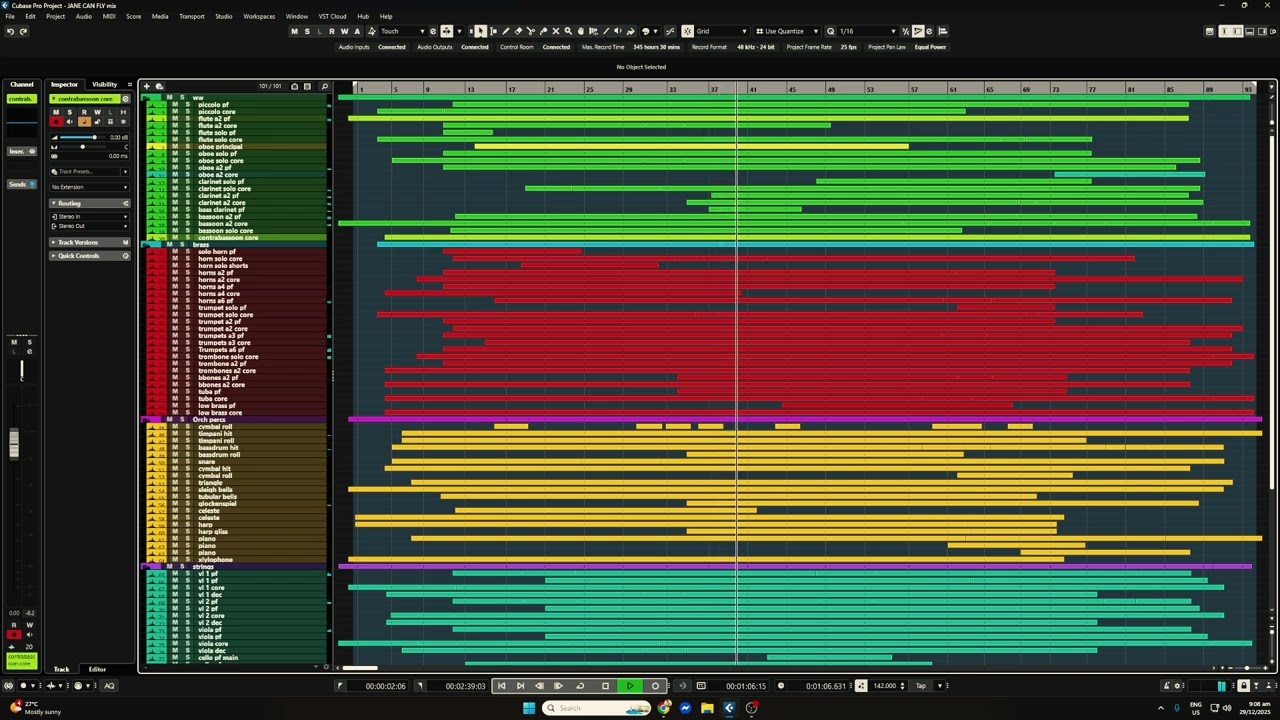Viewport: 1280px width, 720px height.
Task: Select the Play speaker tool
Action: [618, 31]
